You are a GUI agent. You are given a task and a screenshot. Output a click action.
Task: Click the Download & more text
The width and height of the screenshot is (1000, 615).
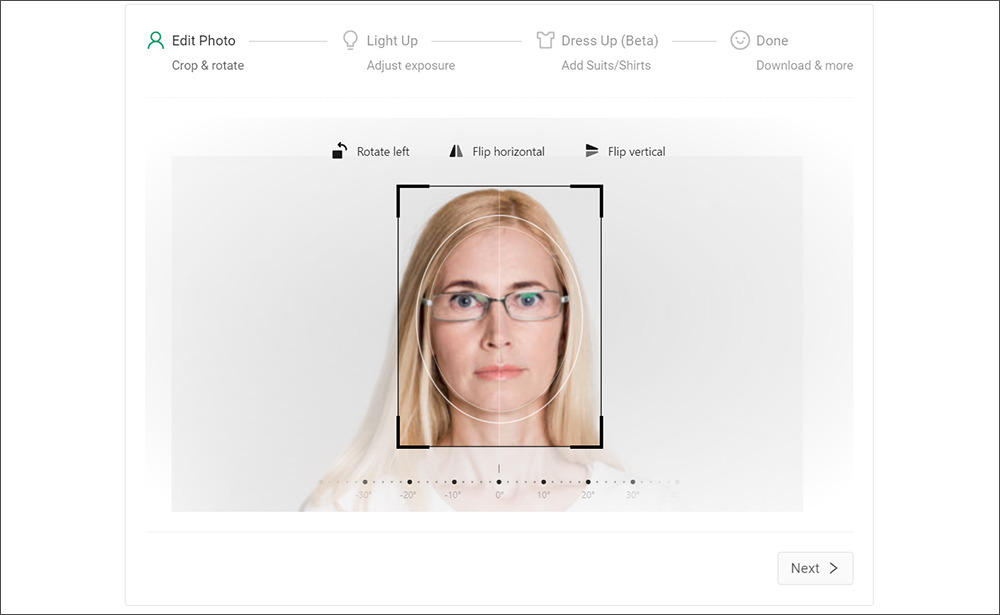805,64
